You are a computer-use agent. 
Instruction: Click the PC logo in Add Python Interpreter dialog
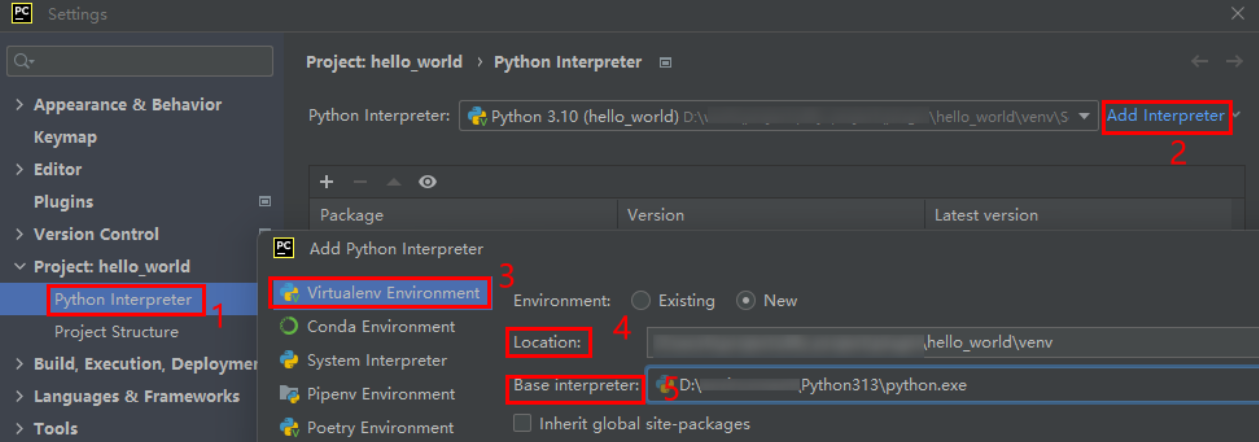[x=284, y=248]
